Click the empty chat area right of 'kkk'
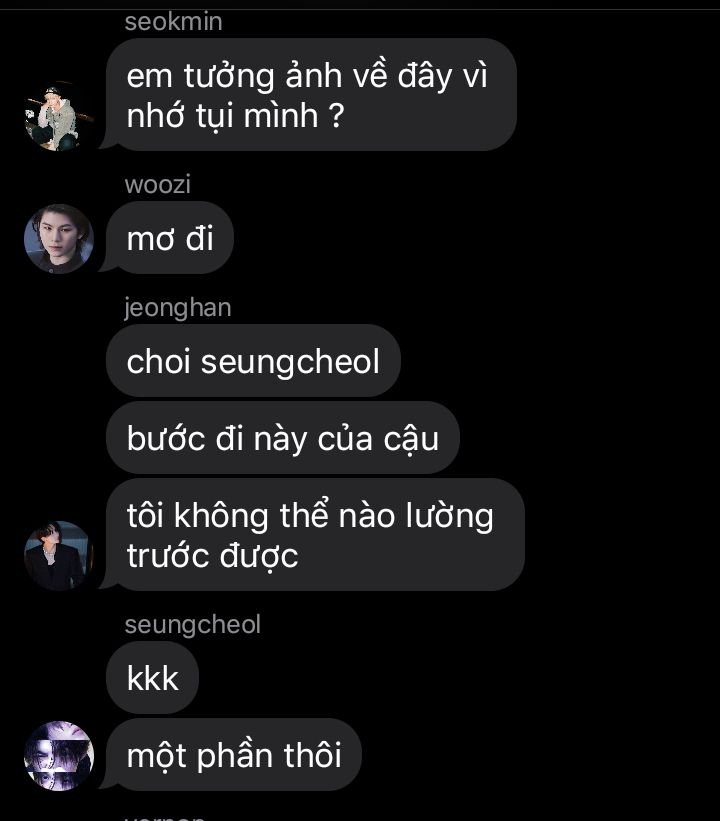This screenshot has height=821, width=720. (456, 678)
